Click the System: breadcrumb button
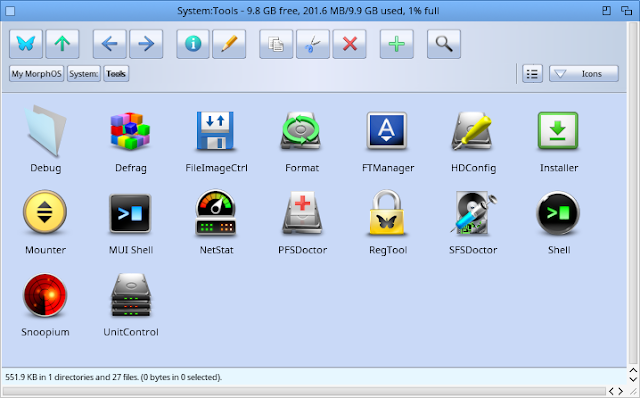 pyautogui.click(x=84, y=74)
